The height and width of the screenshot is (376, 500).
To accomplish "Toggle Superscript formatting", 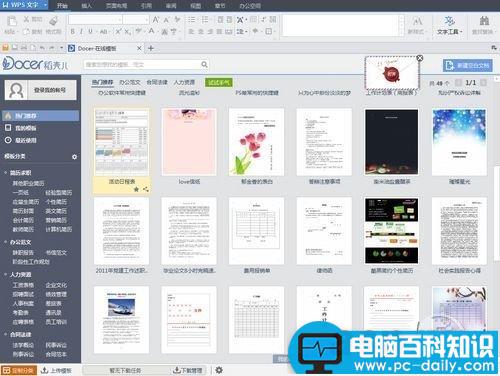I will (118, 32).
